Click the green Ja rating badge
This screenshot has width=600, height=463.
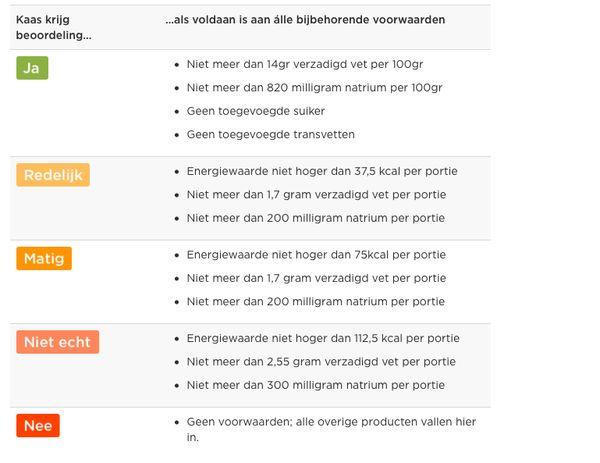[32, 68]
